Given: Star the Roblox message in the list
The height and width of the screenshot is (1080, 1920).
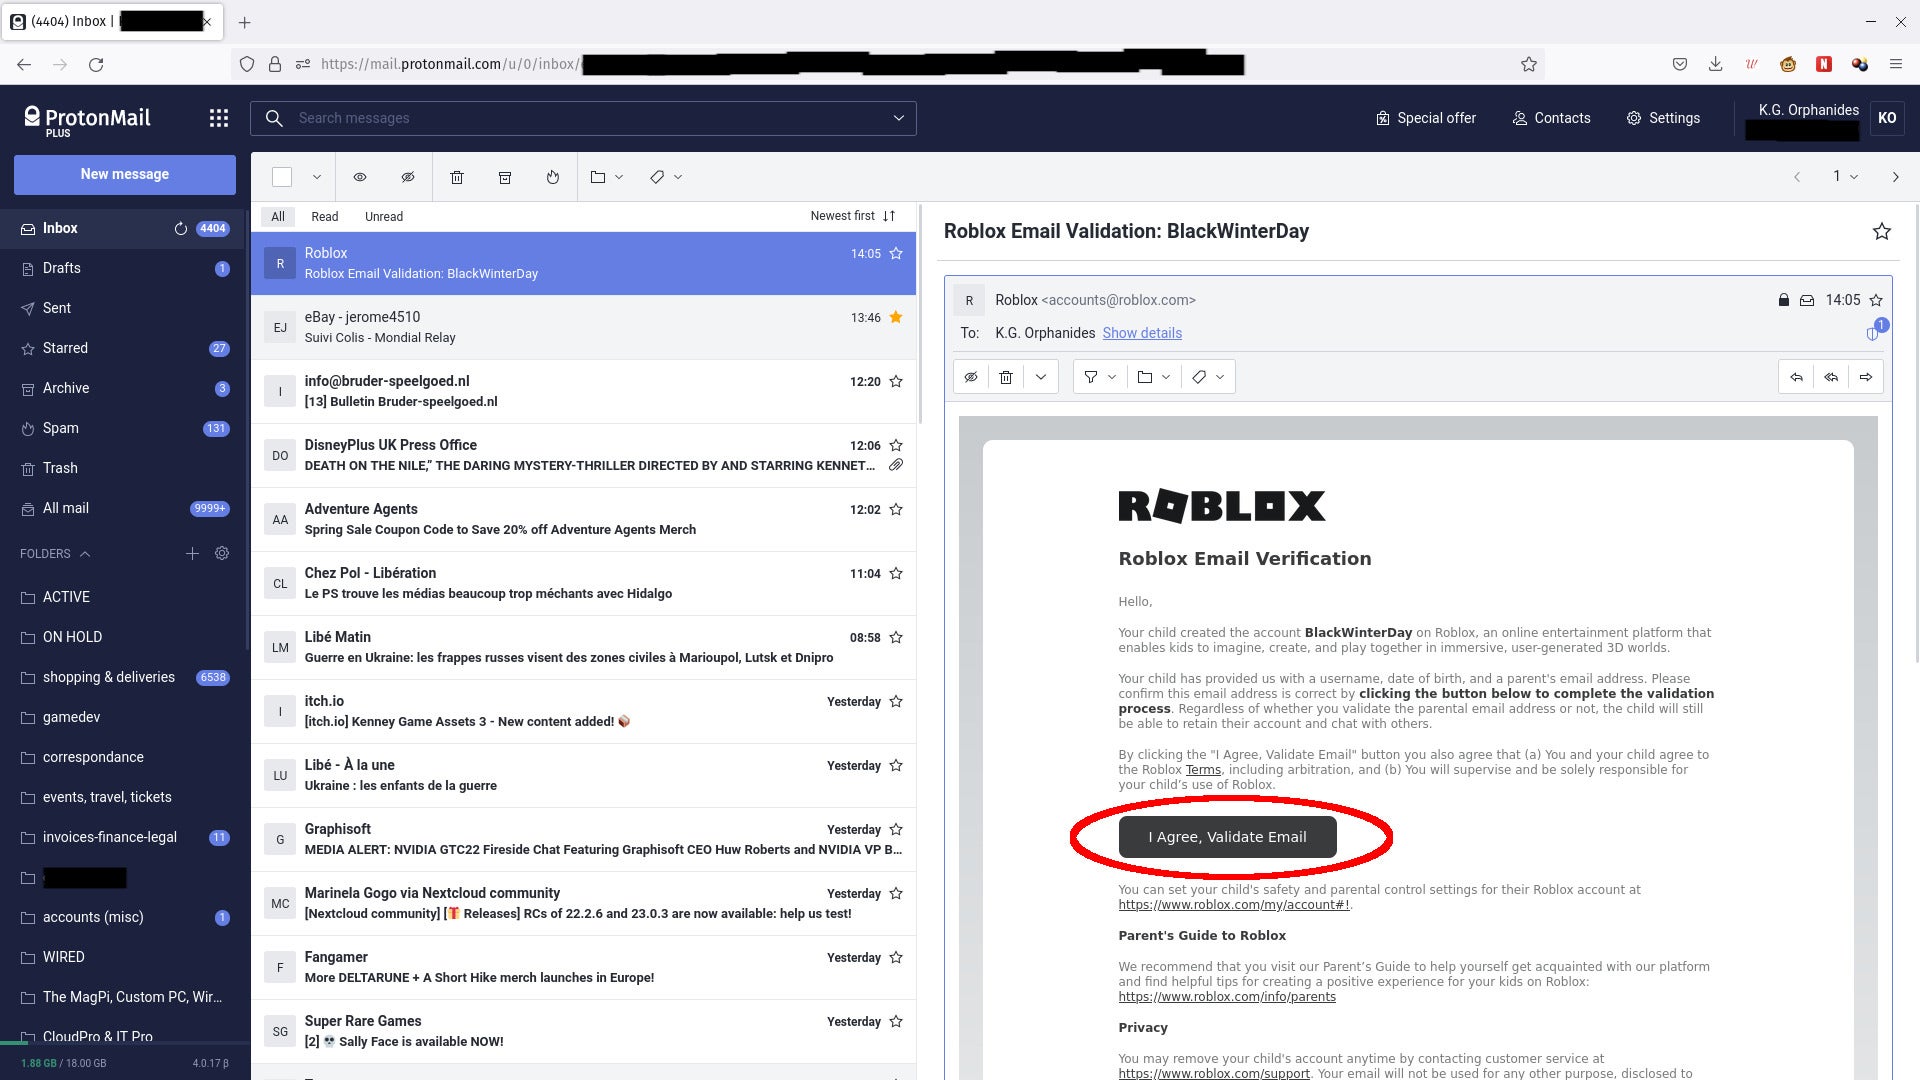Looking at the screenshot, I should point(896,253).
